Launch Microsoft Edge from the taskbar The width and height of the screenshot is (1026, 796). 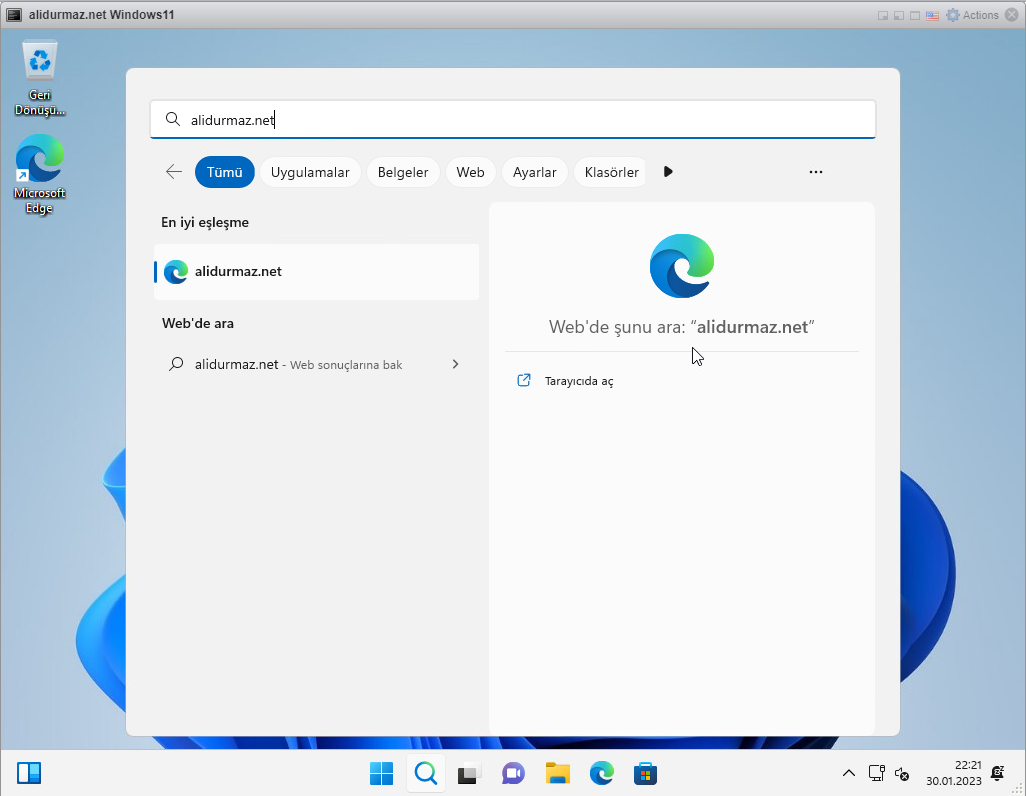point(601,774)
